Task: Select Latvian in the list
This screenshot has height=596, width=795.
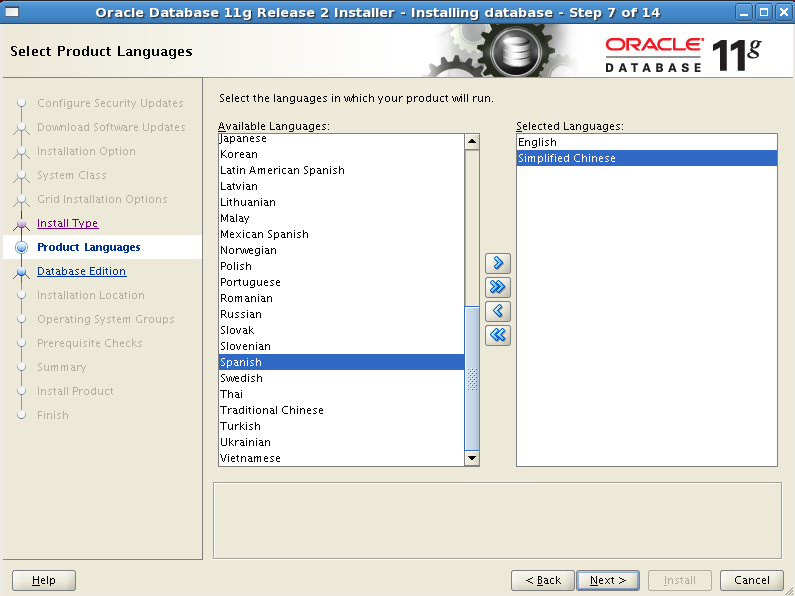Action: pos(341,186)
